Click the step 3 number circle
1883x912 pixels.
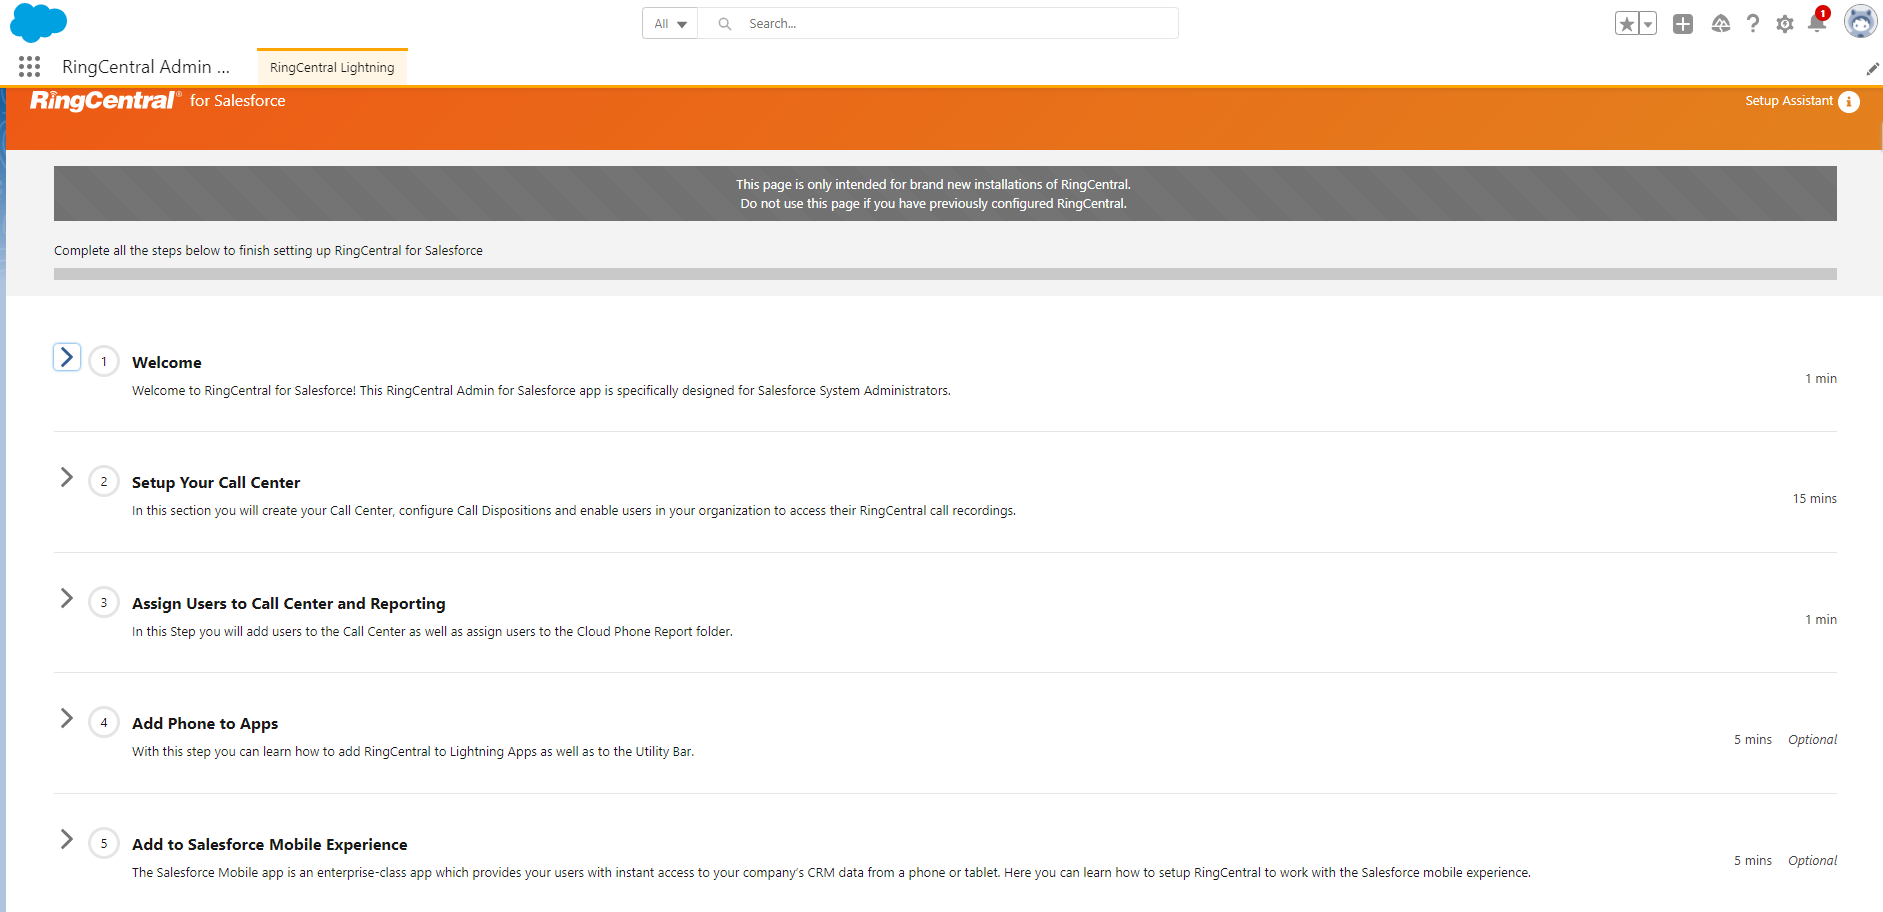point(104,602)
